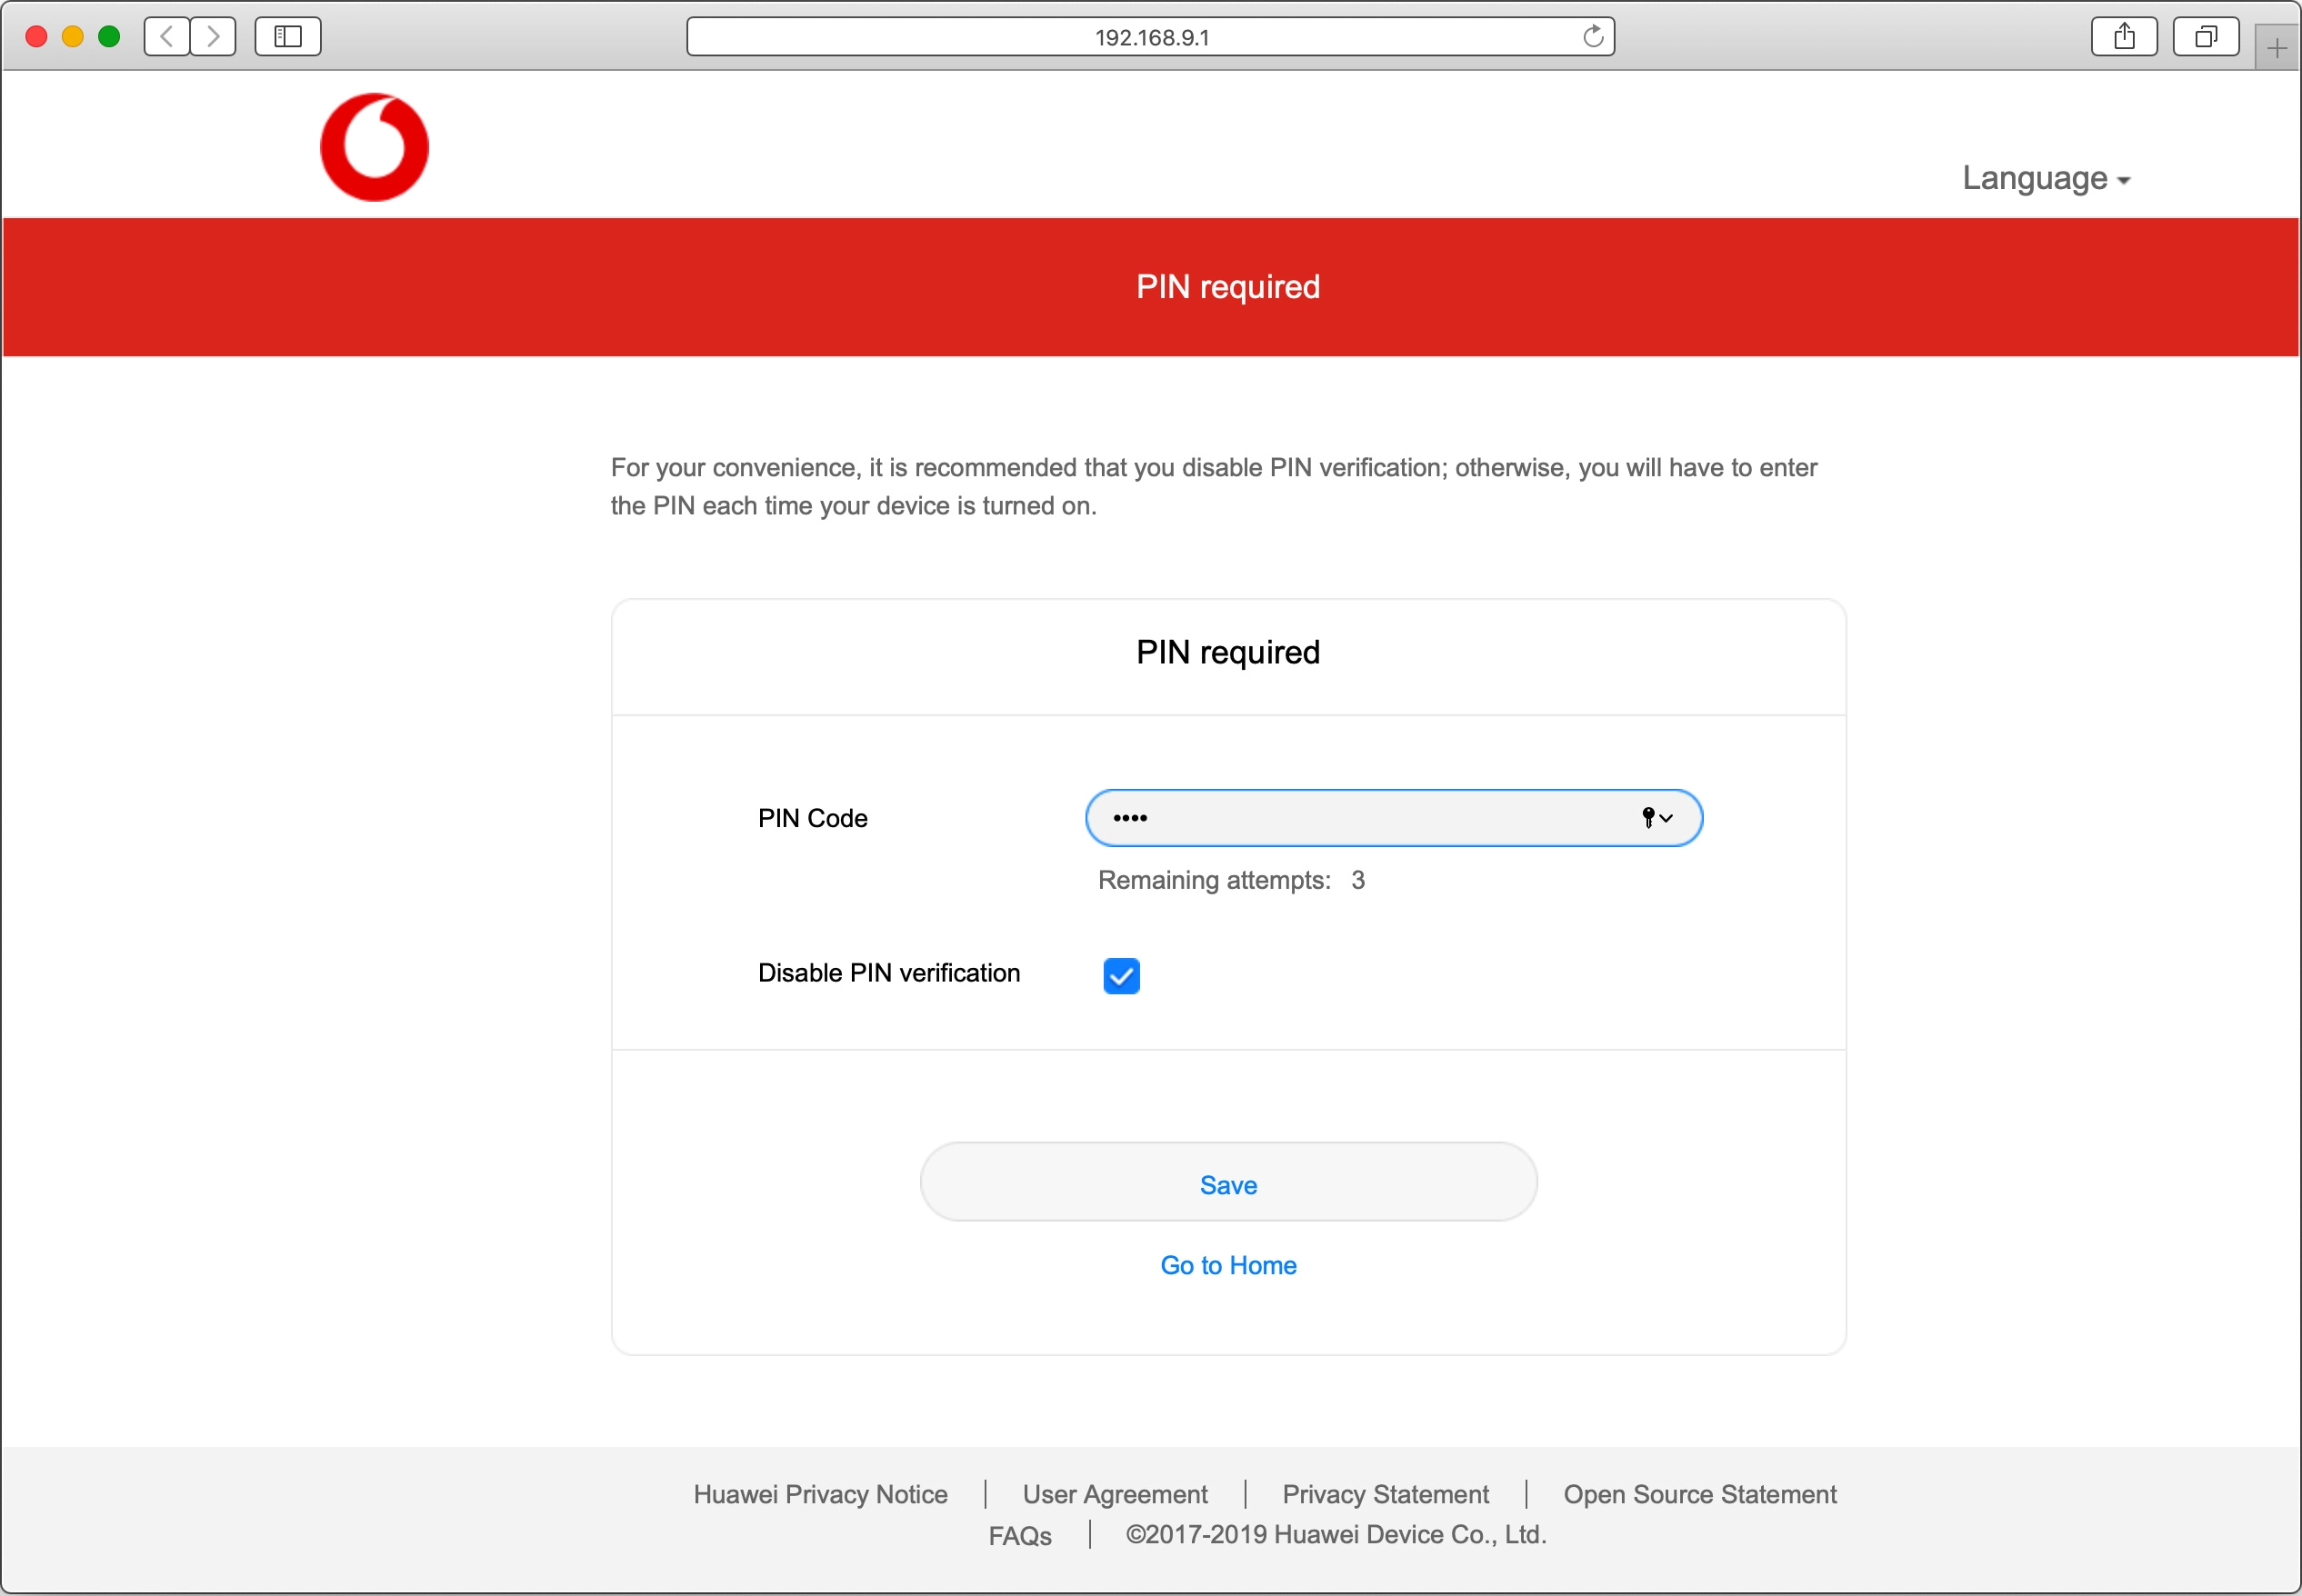Show all tabs overview icon
The width and height of the screenshot is (2302, 1596).
[x=2205, y=37]
